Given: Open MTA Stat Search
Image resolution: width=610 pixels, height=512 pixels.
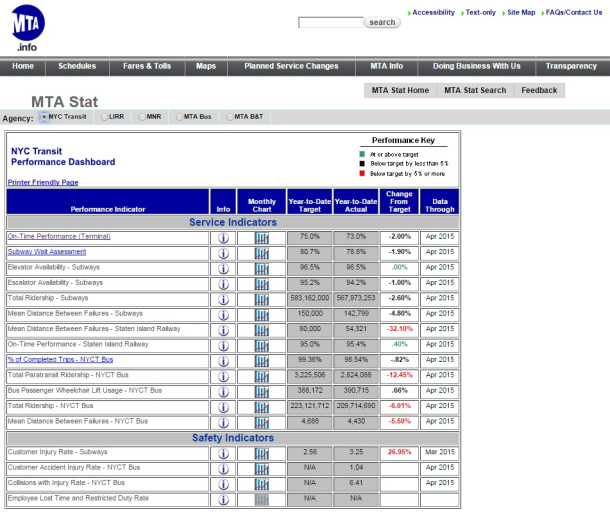Looking at the screenshot, I should 475,90.
